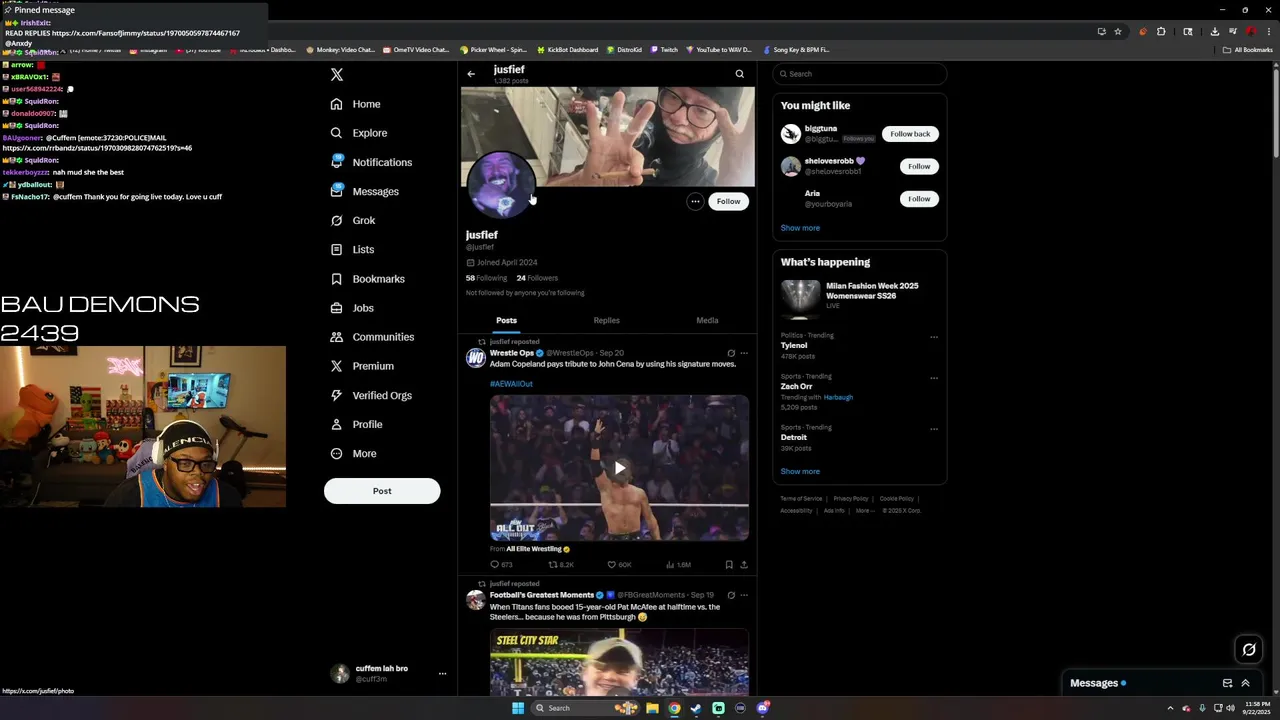
Task: Click Grok icon on Wrestle Ops post
Action: click(x=731, y=353)
